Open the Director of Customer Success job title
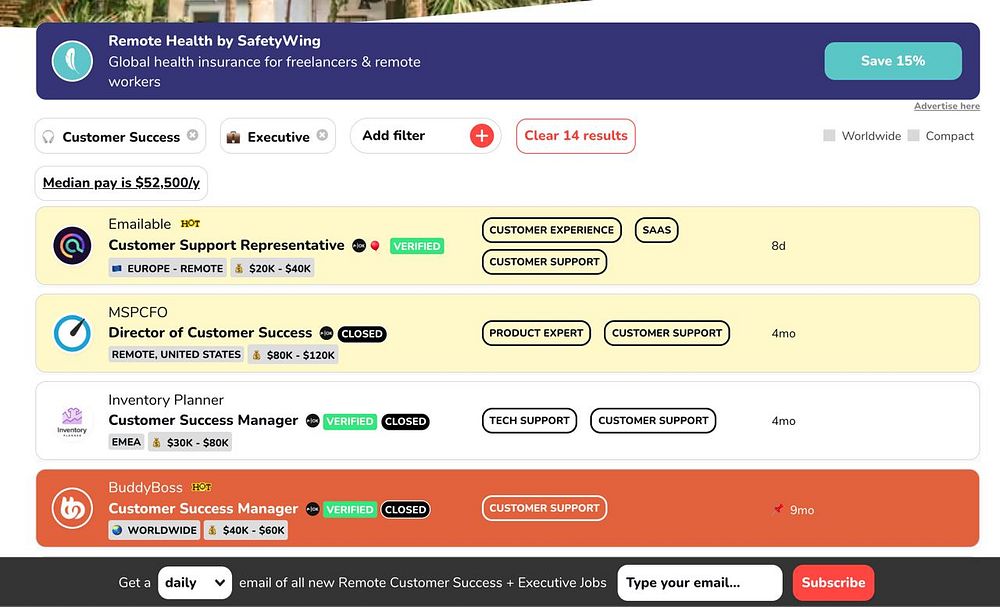This screenshot has width=1000, height=607. 210,332
